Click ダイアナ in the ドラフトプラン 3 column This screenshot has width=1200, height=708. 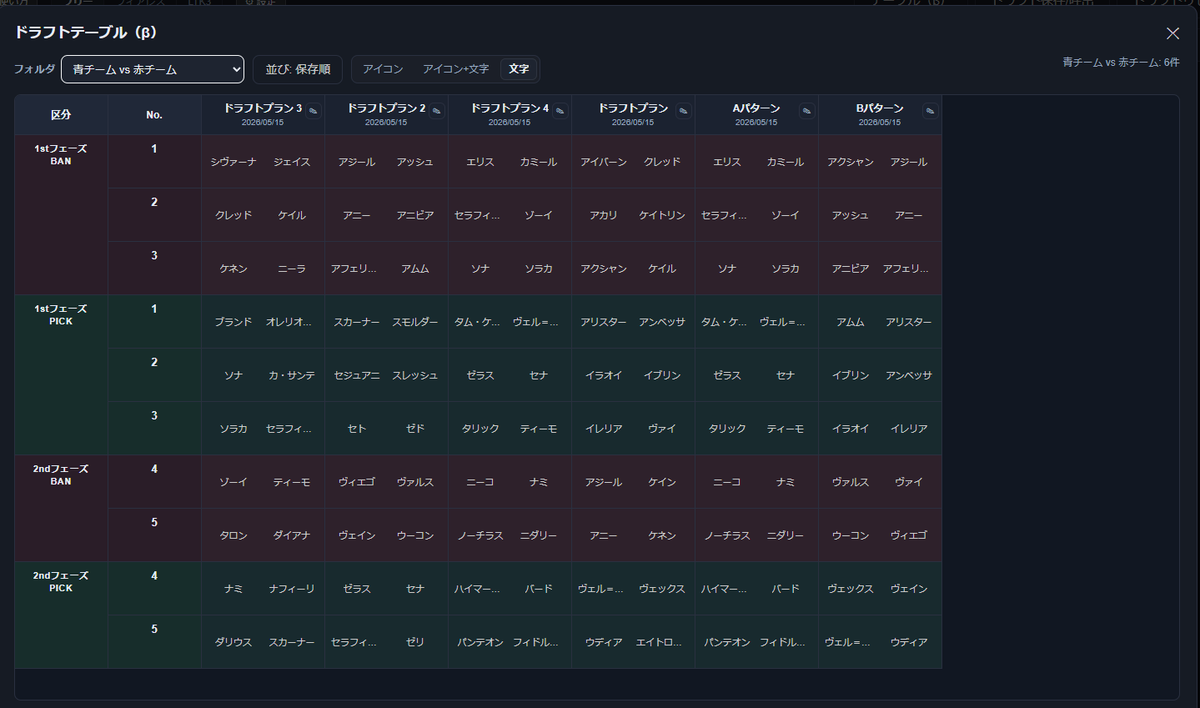pyautogui.click(x=292, y=535)
